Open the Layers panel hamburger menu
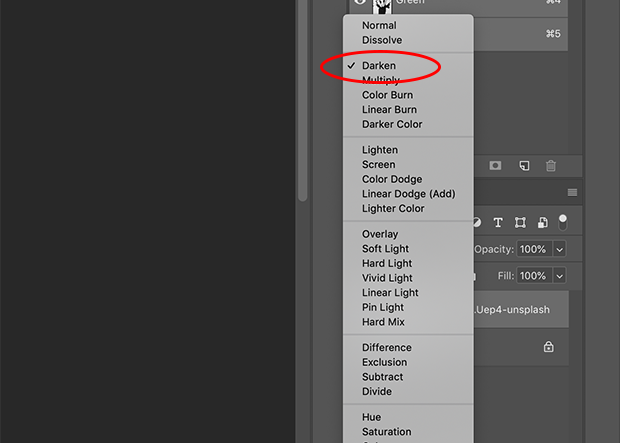 [x=572, y=193]
